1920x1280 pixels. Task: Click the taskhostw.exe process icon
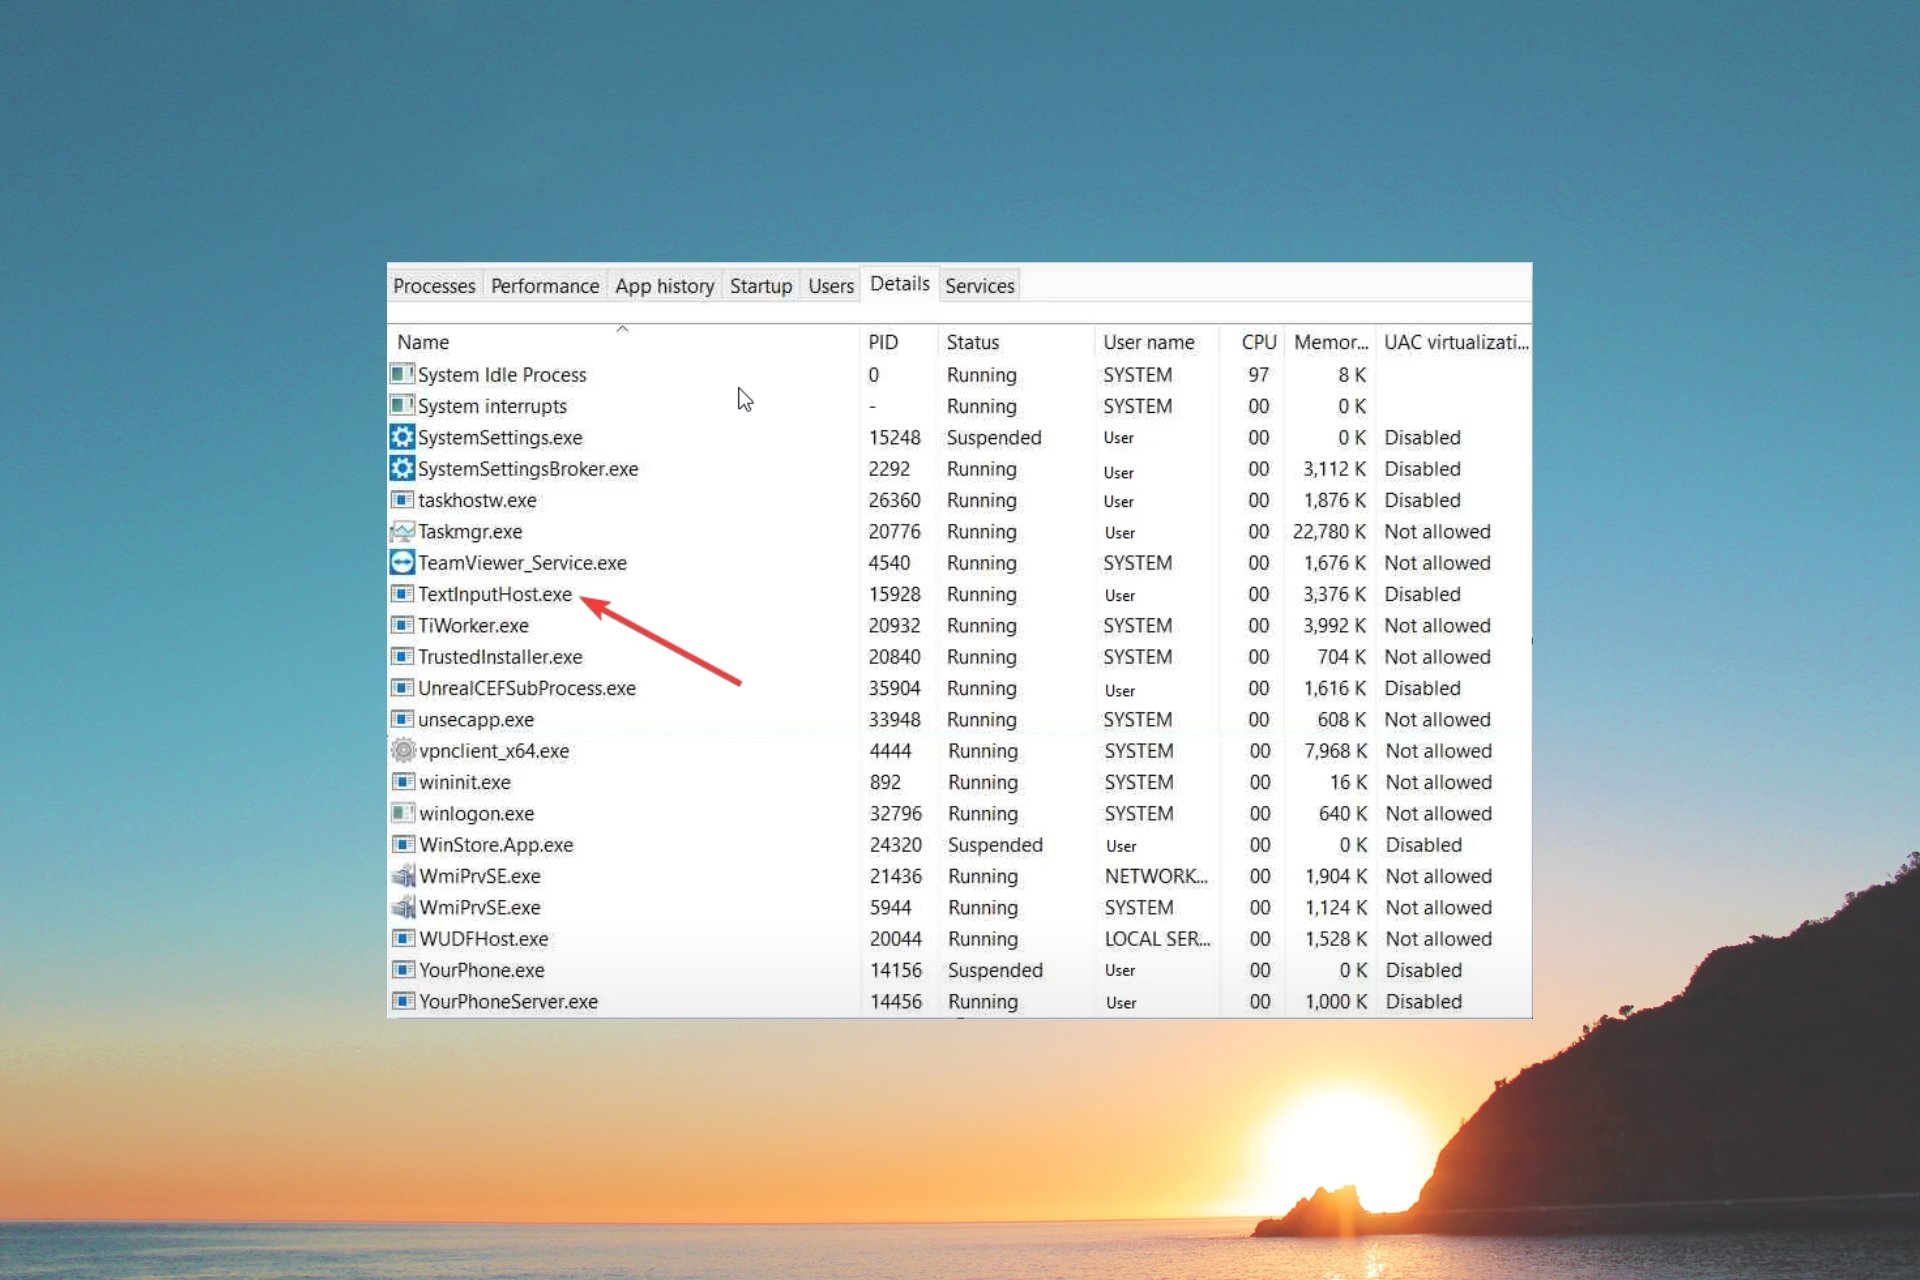(x=402, y=499)
